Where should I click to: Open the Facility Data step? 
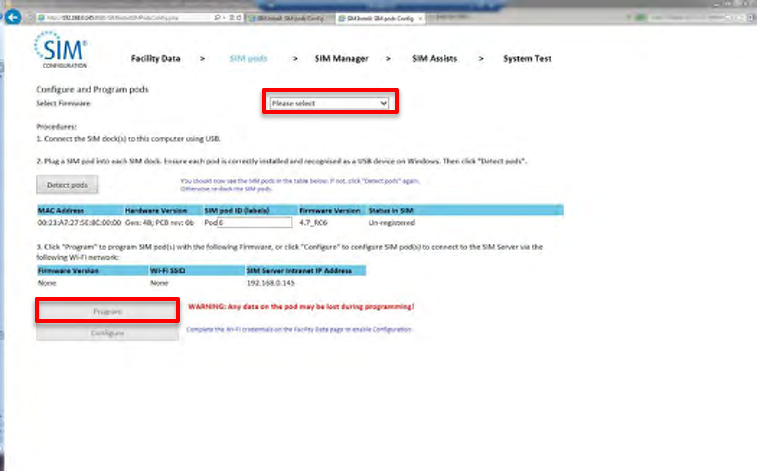155,58
